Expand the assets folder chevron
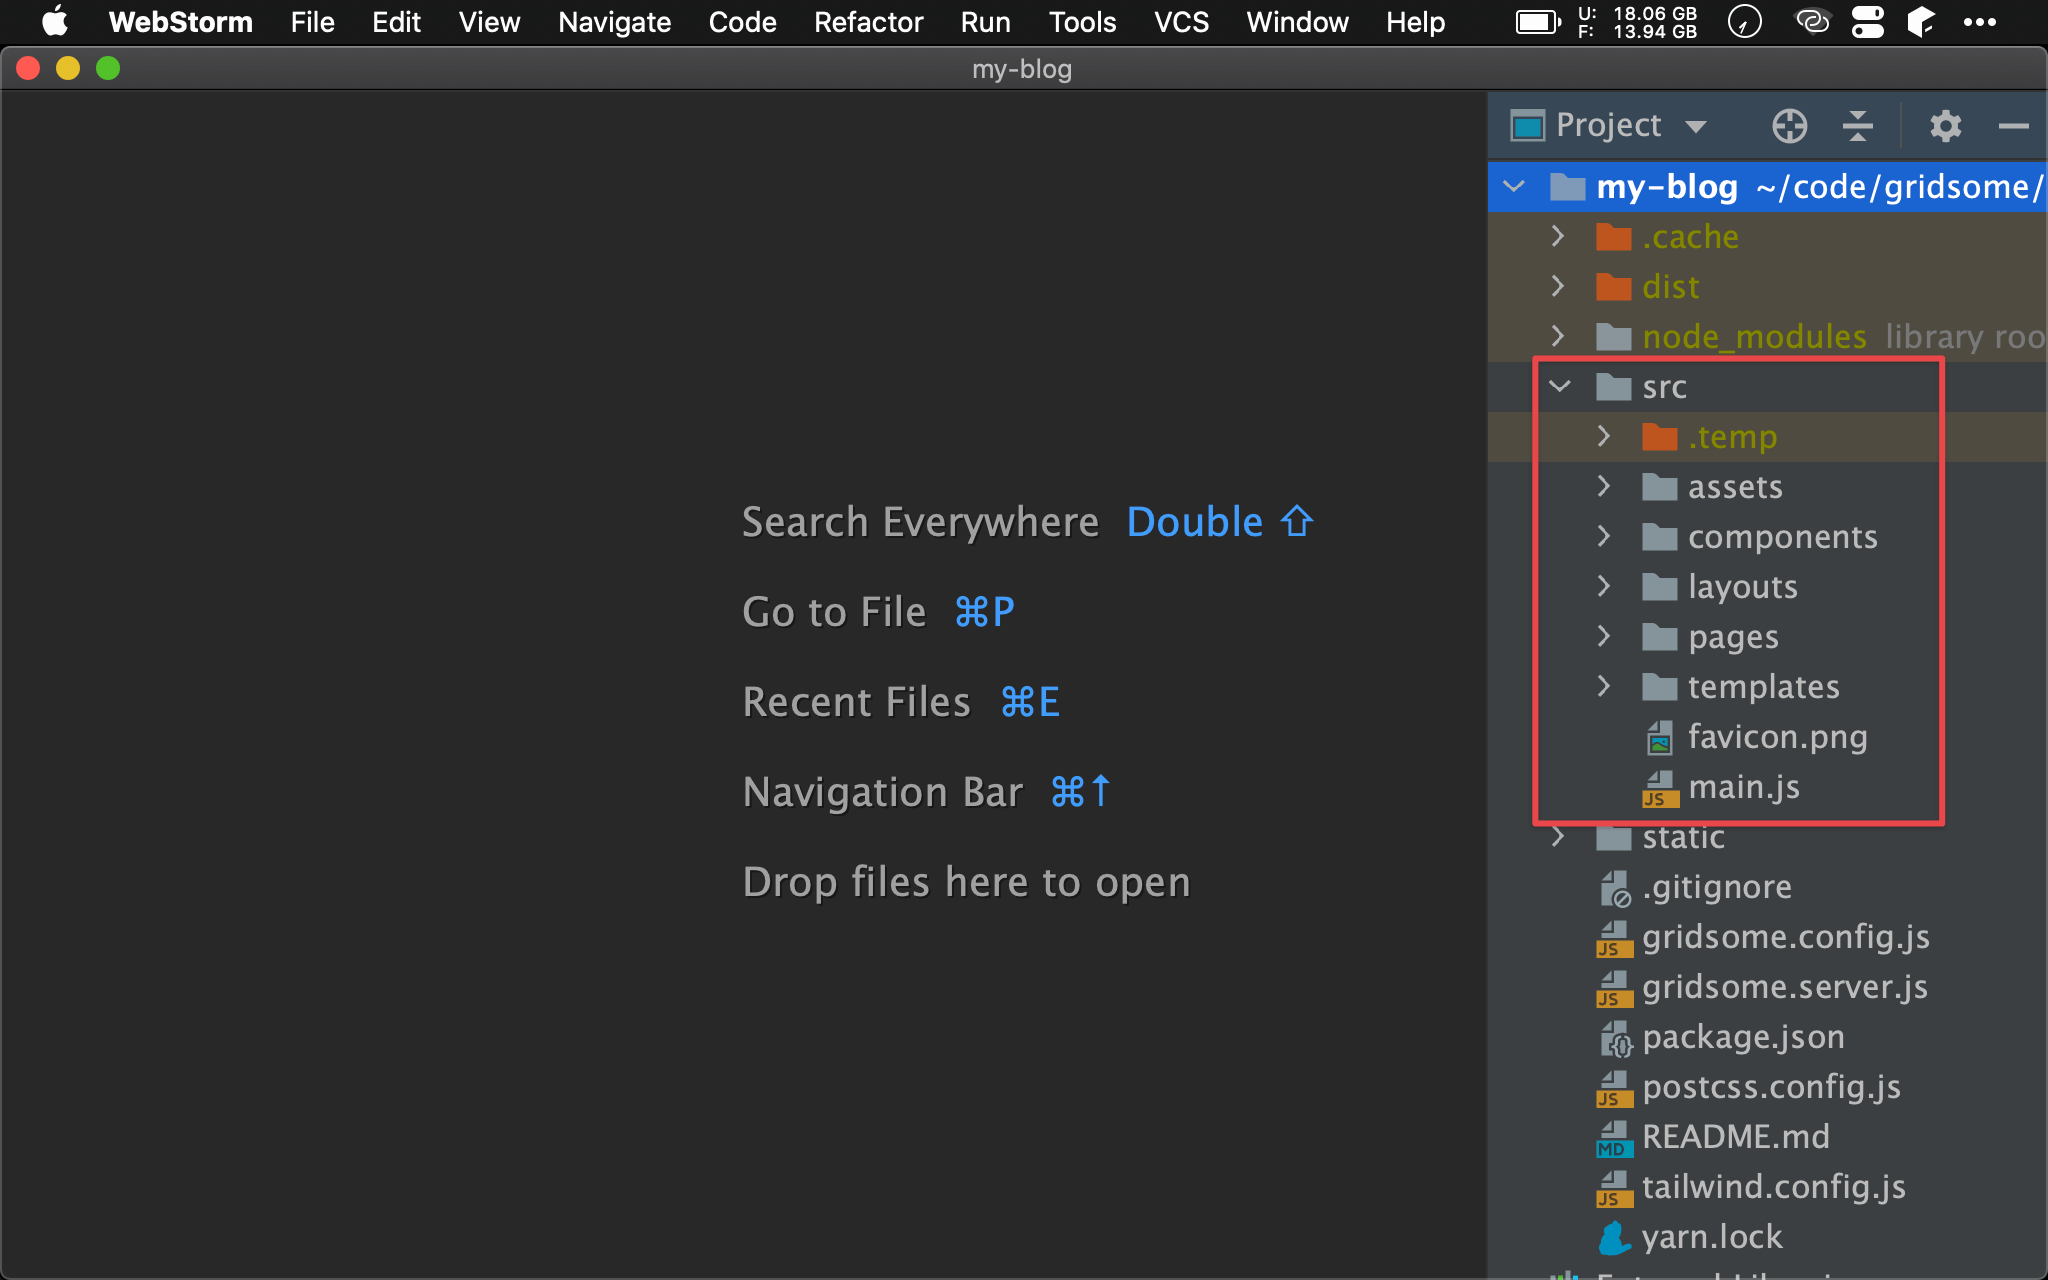Image resolution: width=2048 pixels, height=1280 pixels. (1603, 486)
